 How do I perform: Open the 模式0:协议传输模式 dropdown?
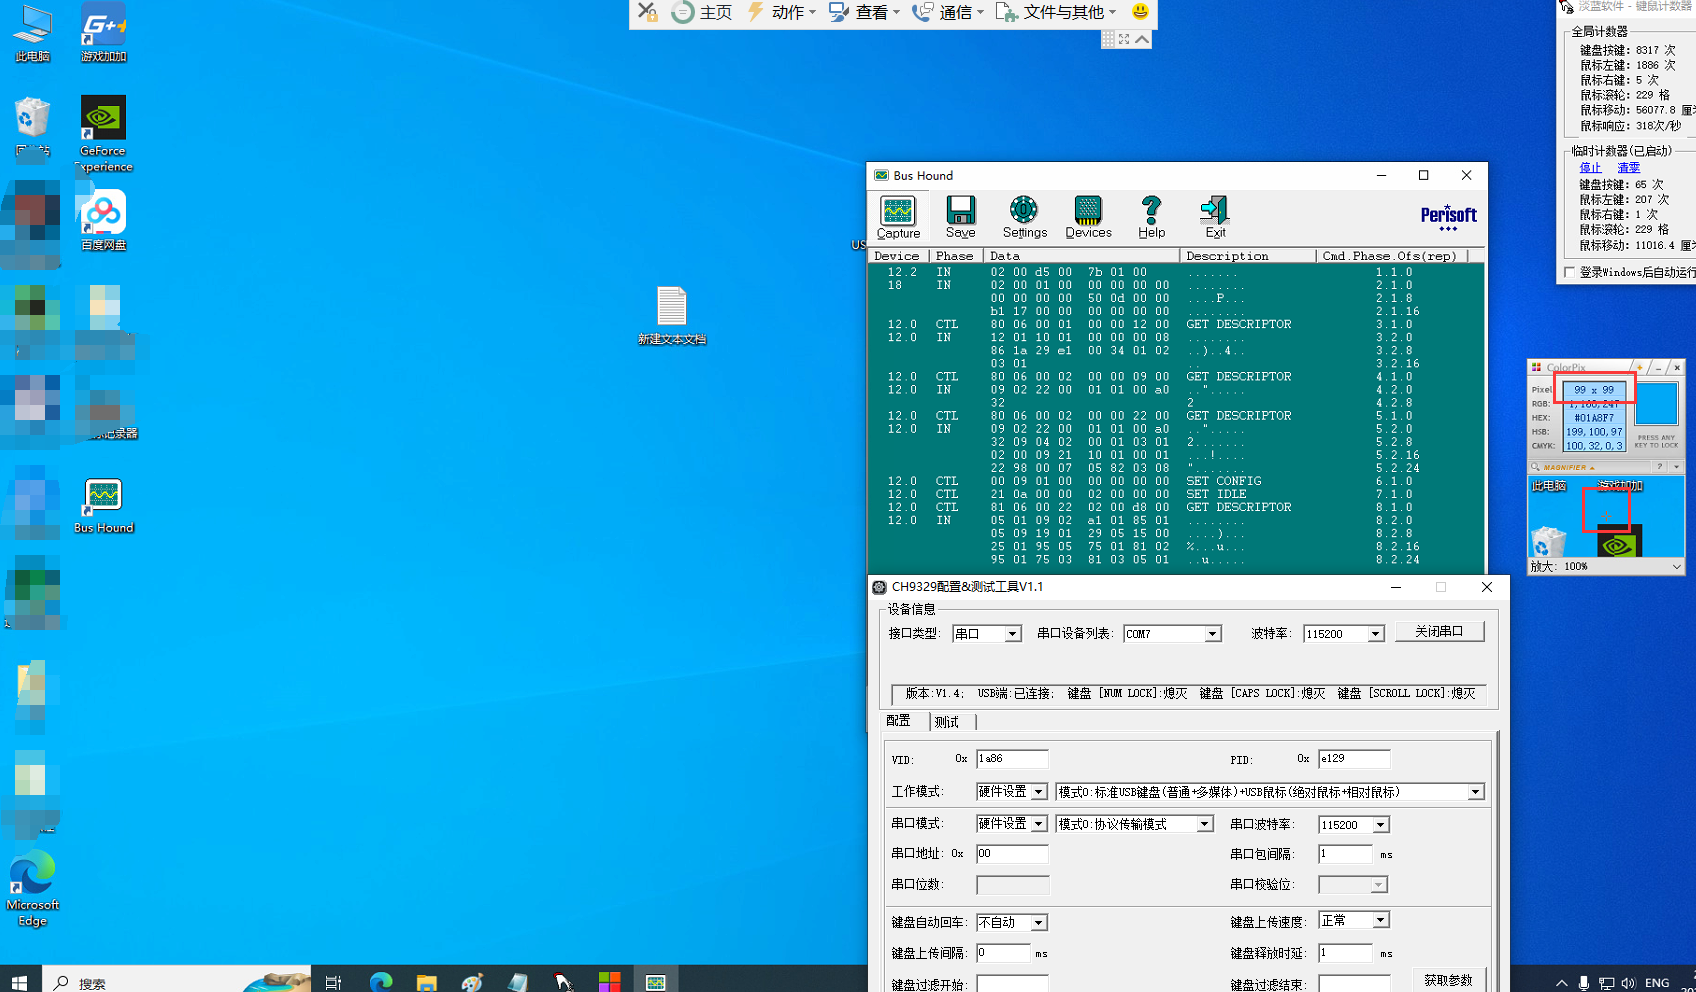(1205, 824)
